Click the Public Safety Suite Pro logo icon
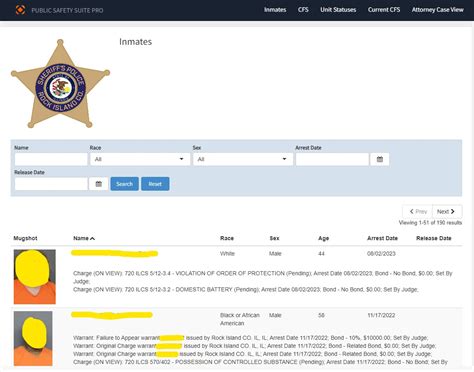The image size is (474, 372). click(x=20, y=10)
